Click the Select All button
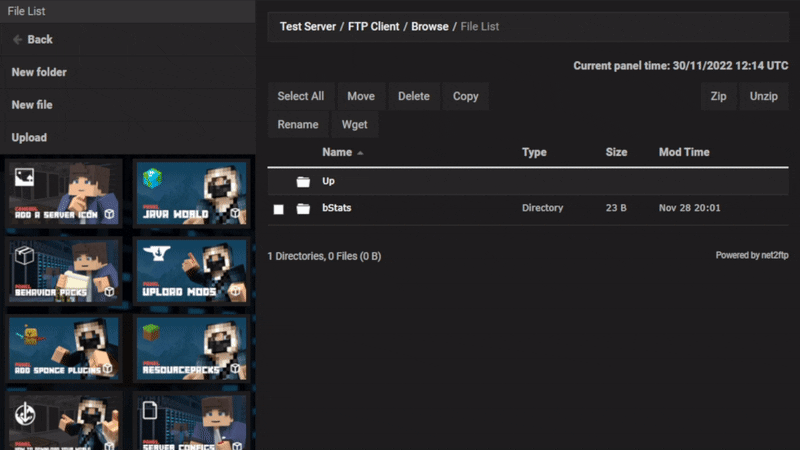Image resolution: width=800 pixels, height=450 pixels. tap(300, 96)
